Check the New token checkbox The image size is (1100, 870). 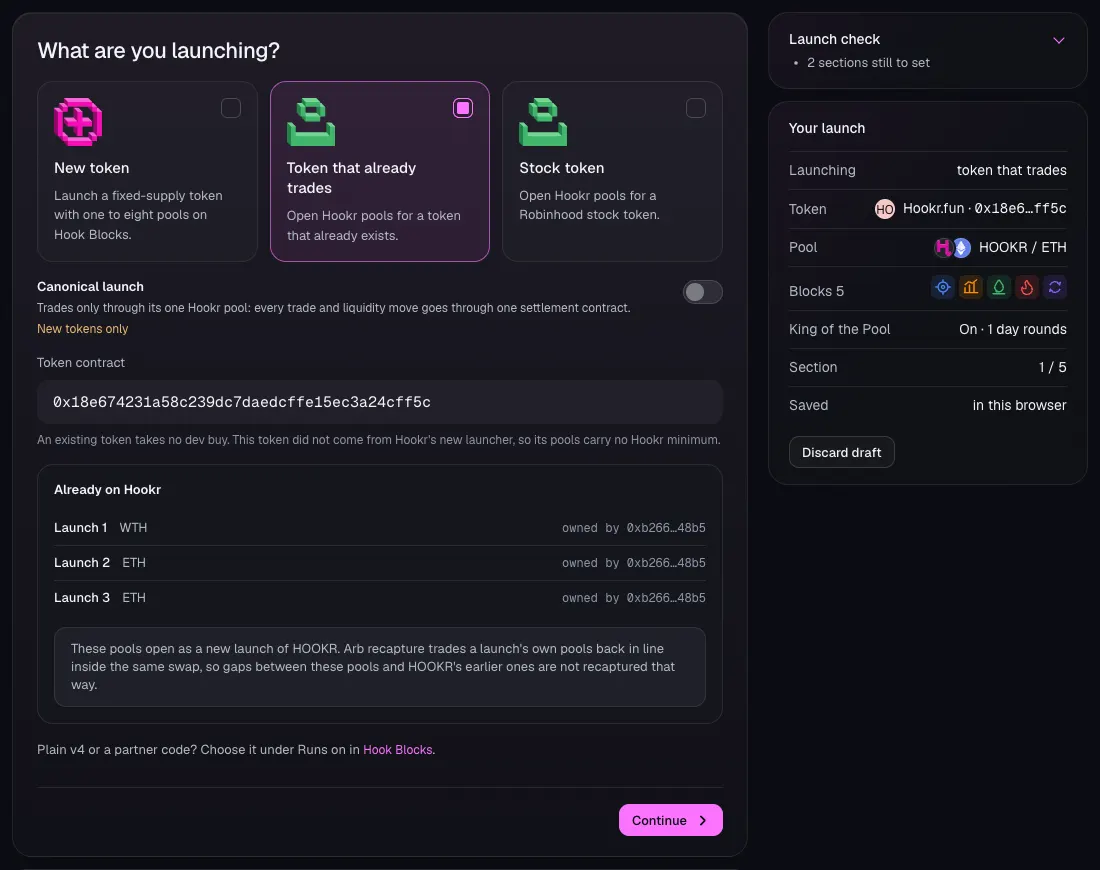(x=231, y=108)
